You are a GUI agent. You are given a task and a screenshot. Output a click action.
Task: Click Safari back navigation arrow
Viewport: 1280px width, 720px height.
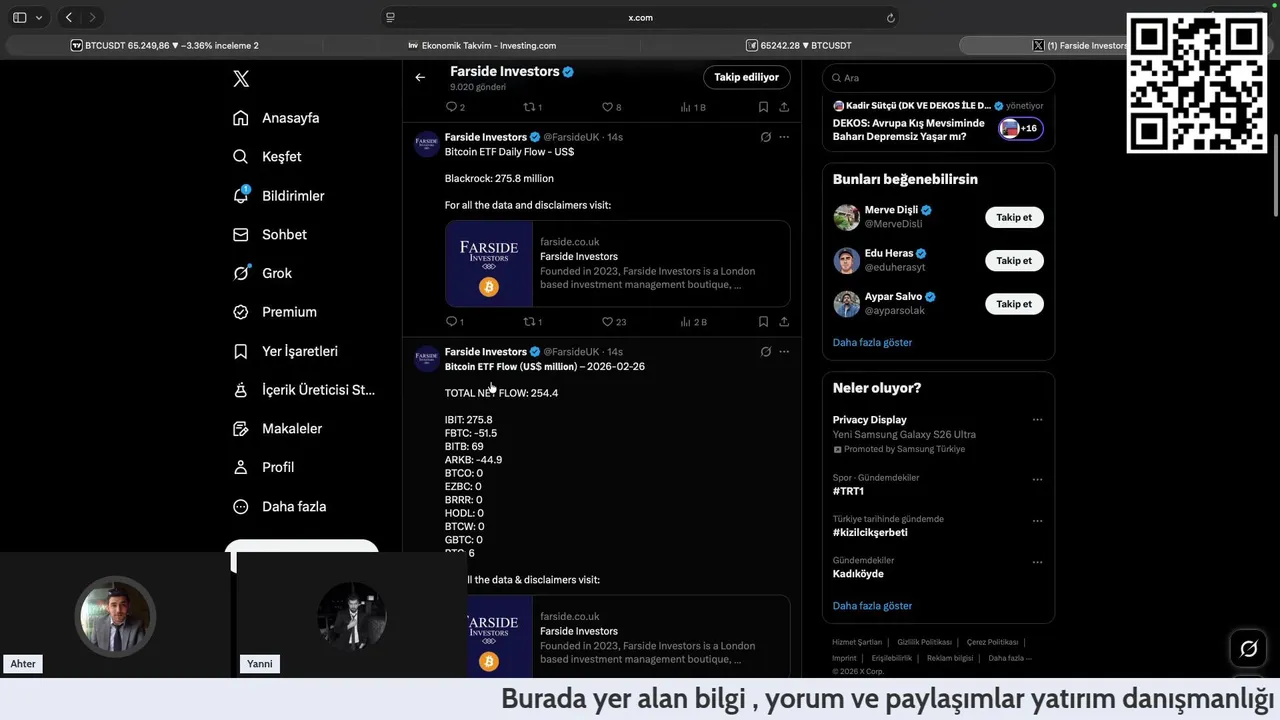[69, 17]
